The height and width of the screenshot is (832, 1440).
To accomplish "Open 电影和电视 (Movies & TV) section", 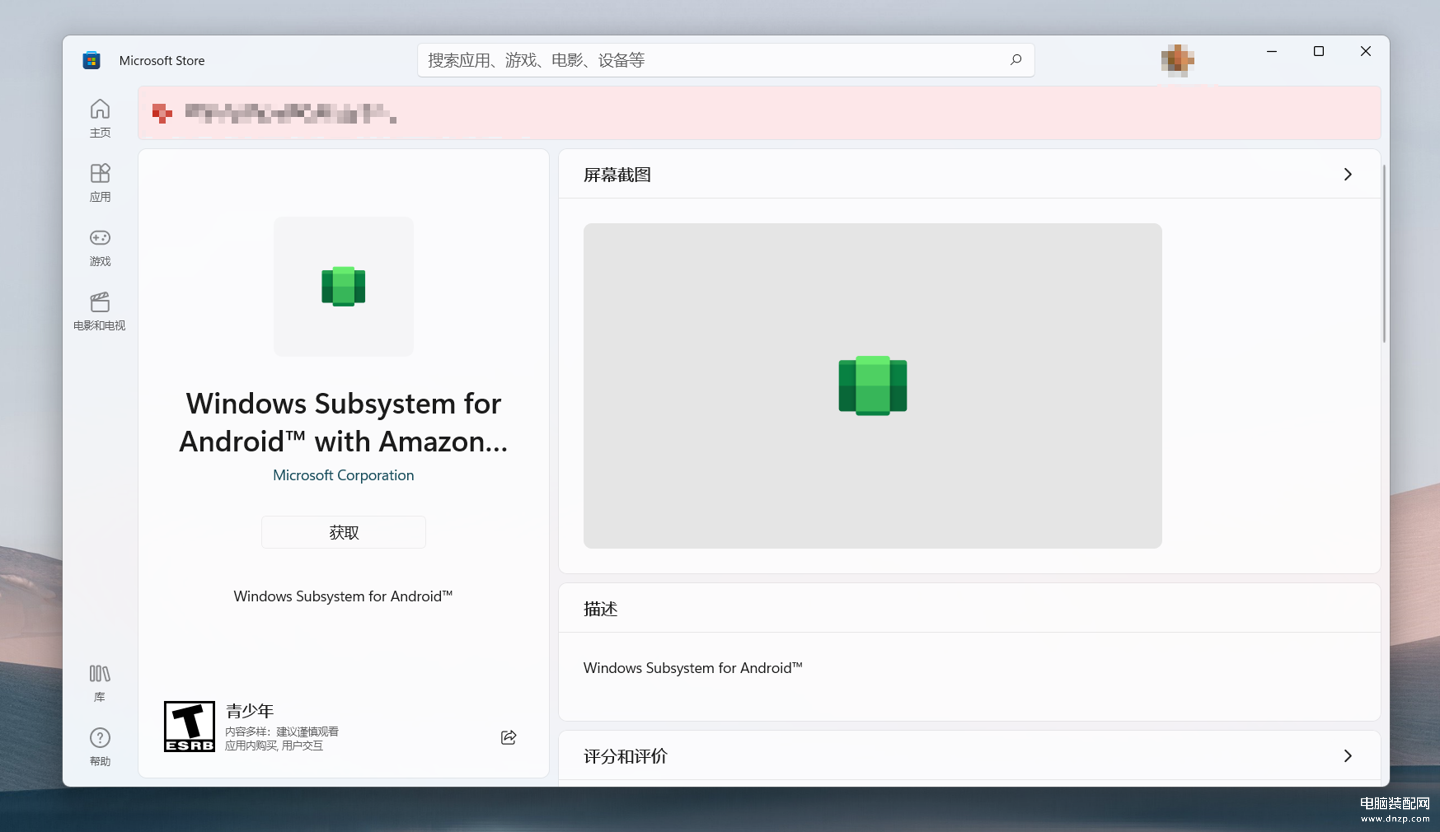I will tap(100, 311).
